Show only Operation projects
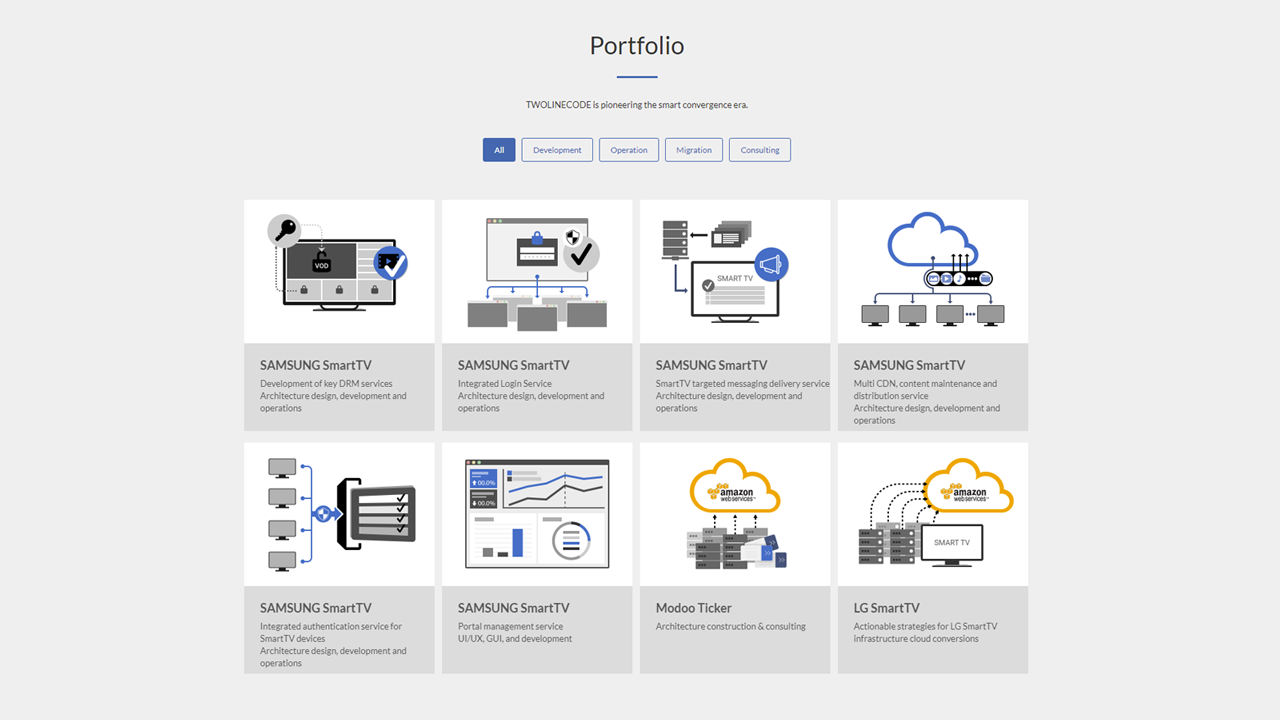The width and height of the screenshot is (1280, 720). coord(629,150)
